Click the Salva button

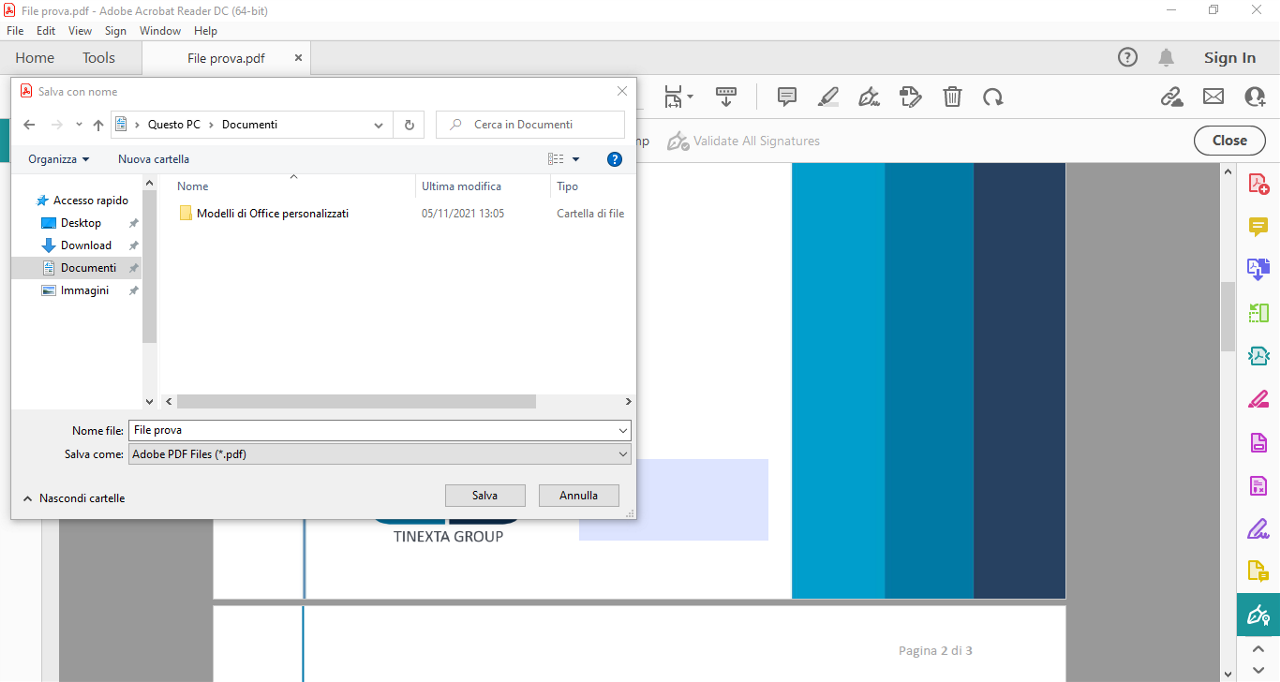485,495
